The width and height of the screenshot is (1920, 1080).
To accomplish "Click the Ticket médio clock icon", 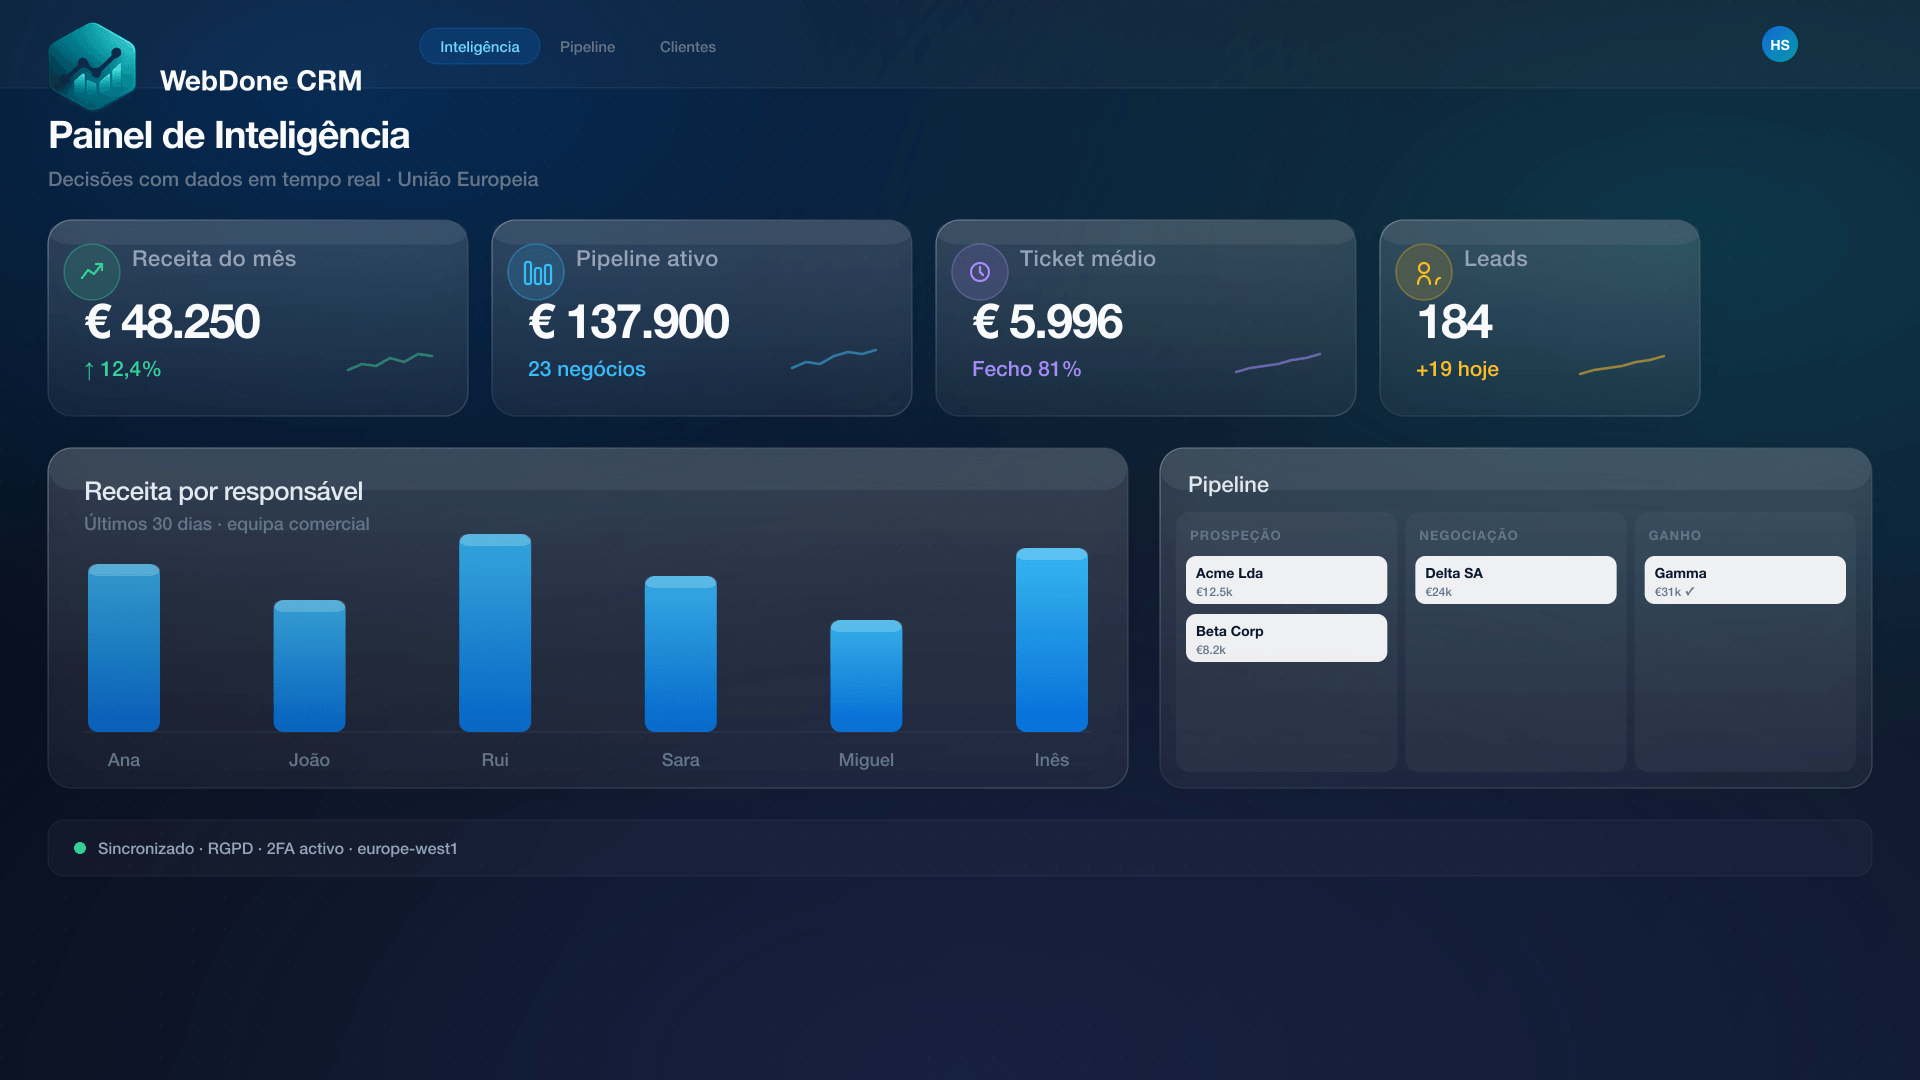I will point(980,272).
